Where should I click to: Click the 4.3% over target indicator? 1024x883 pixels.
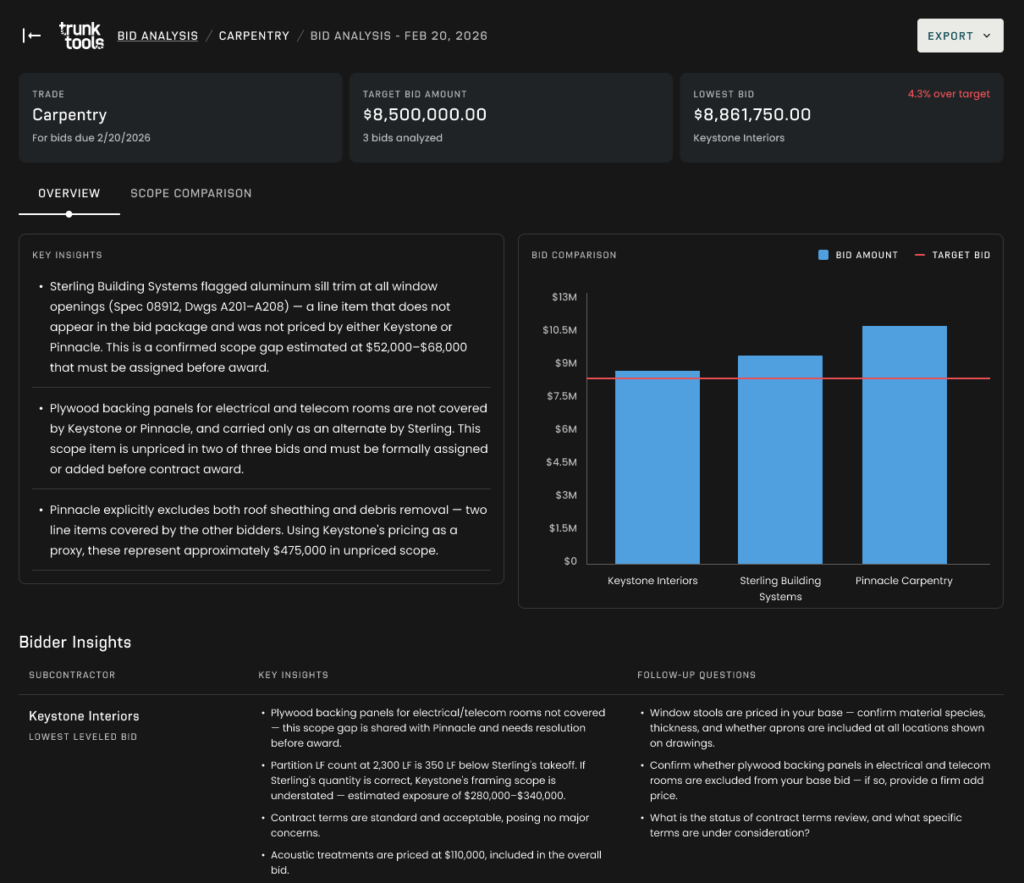[948, 94]
